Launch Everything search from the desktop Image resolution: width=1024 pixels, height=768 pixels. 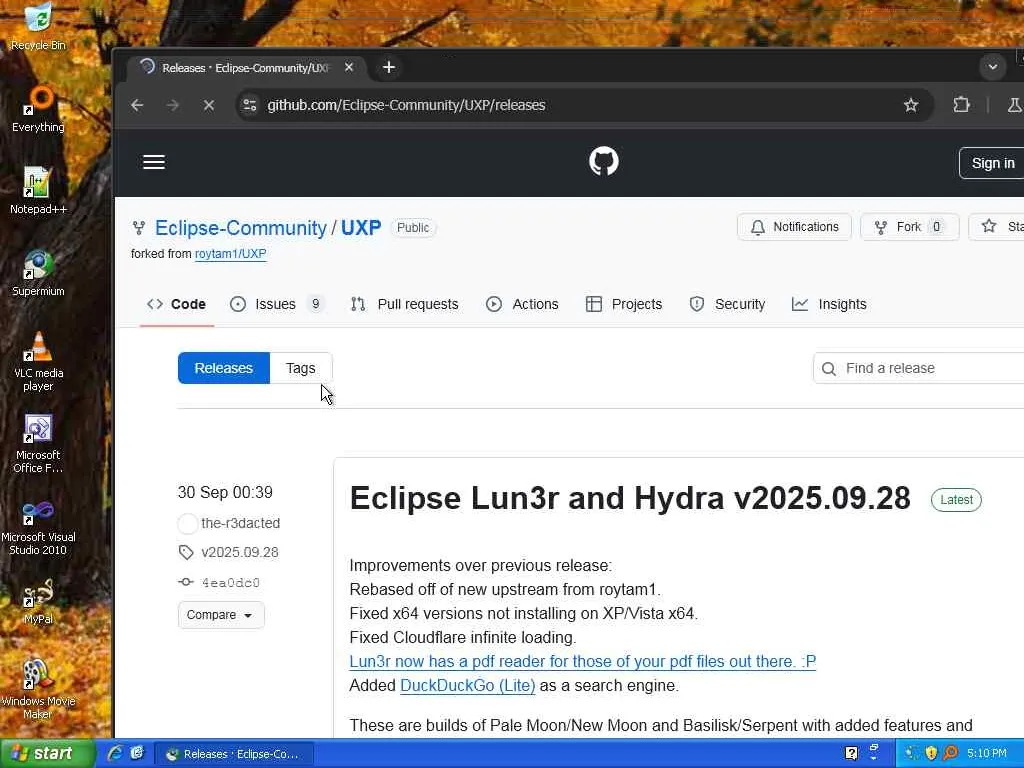click(x=38, y=108)
